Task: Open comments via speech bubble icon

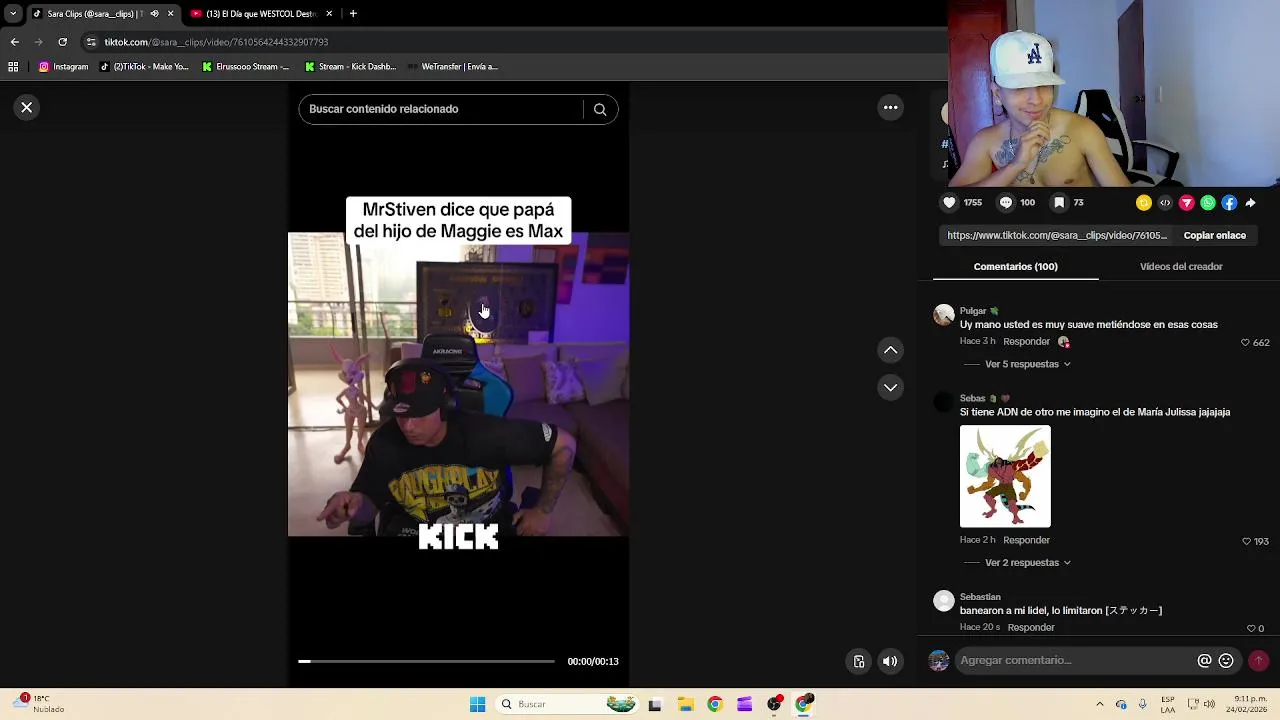Action: pyautogui.click(x=1006, y=202)
